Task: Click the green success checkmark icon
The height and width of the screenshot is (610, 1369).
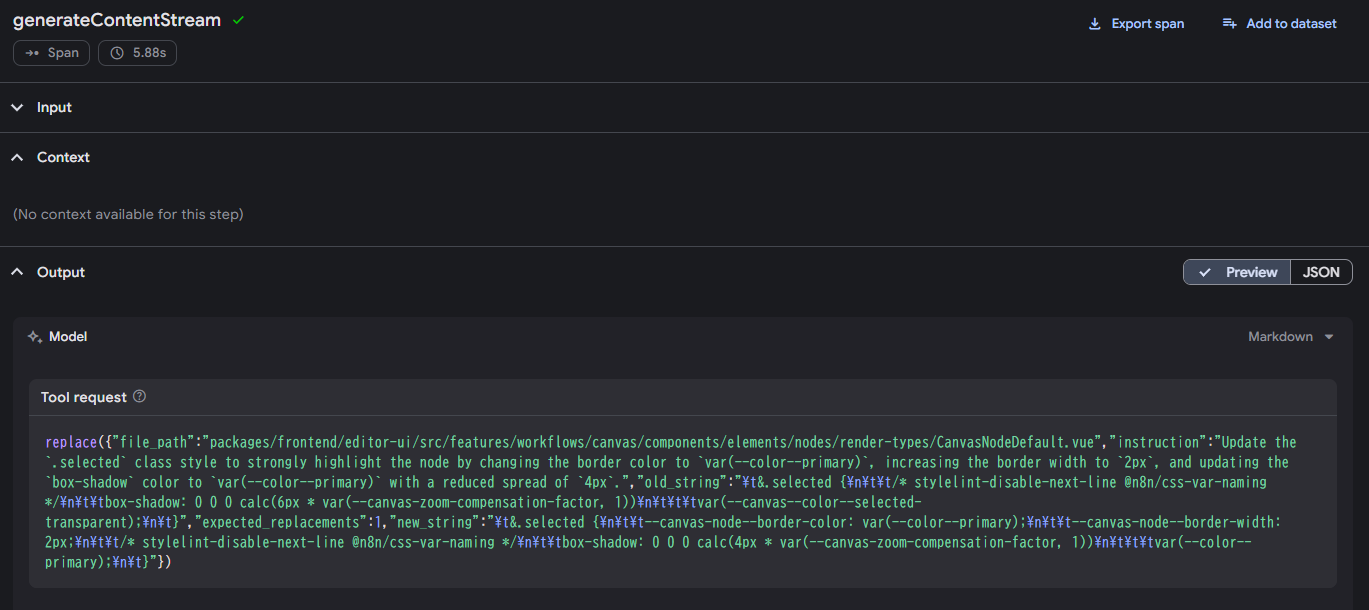Action: [238, 20]
